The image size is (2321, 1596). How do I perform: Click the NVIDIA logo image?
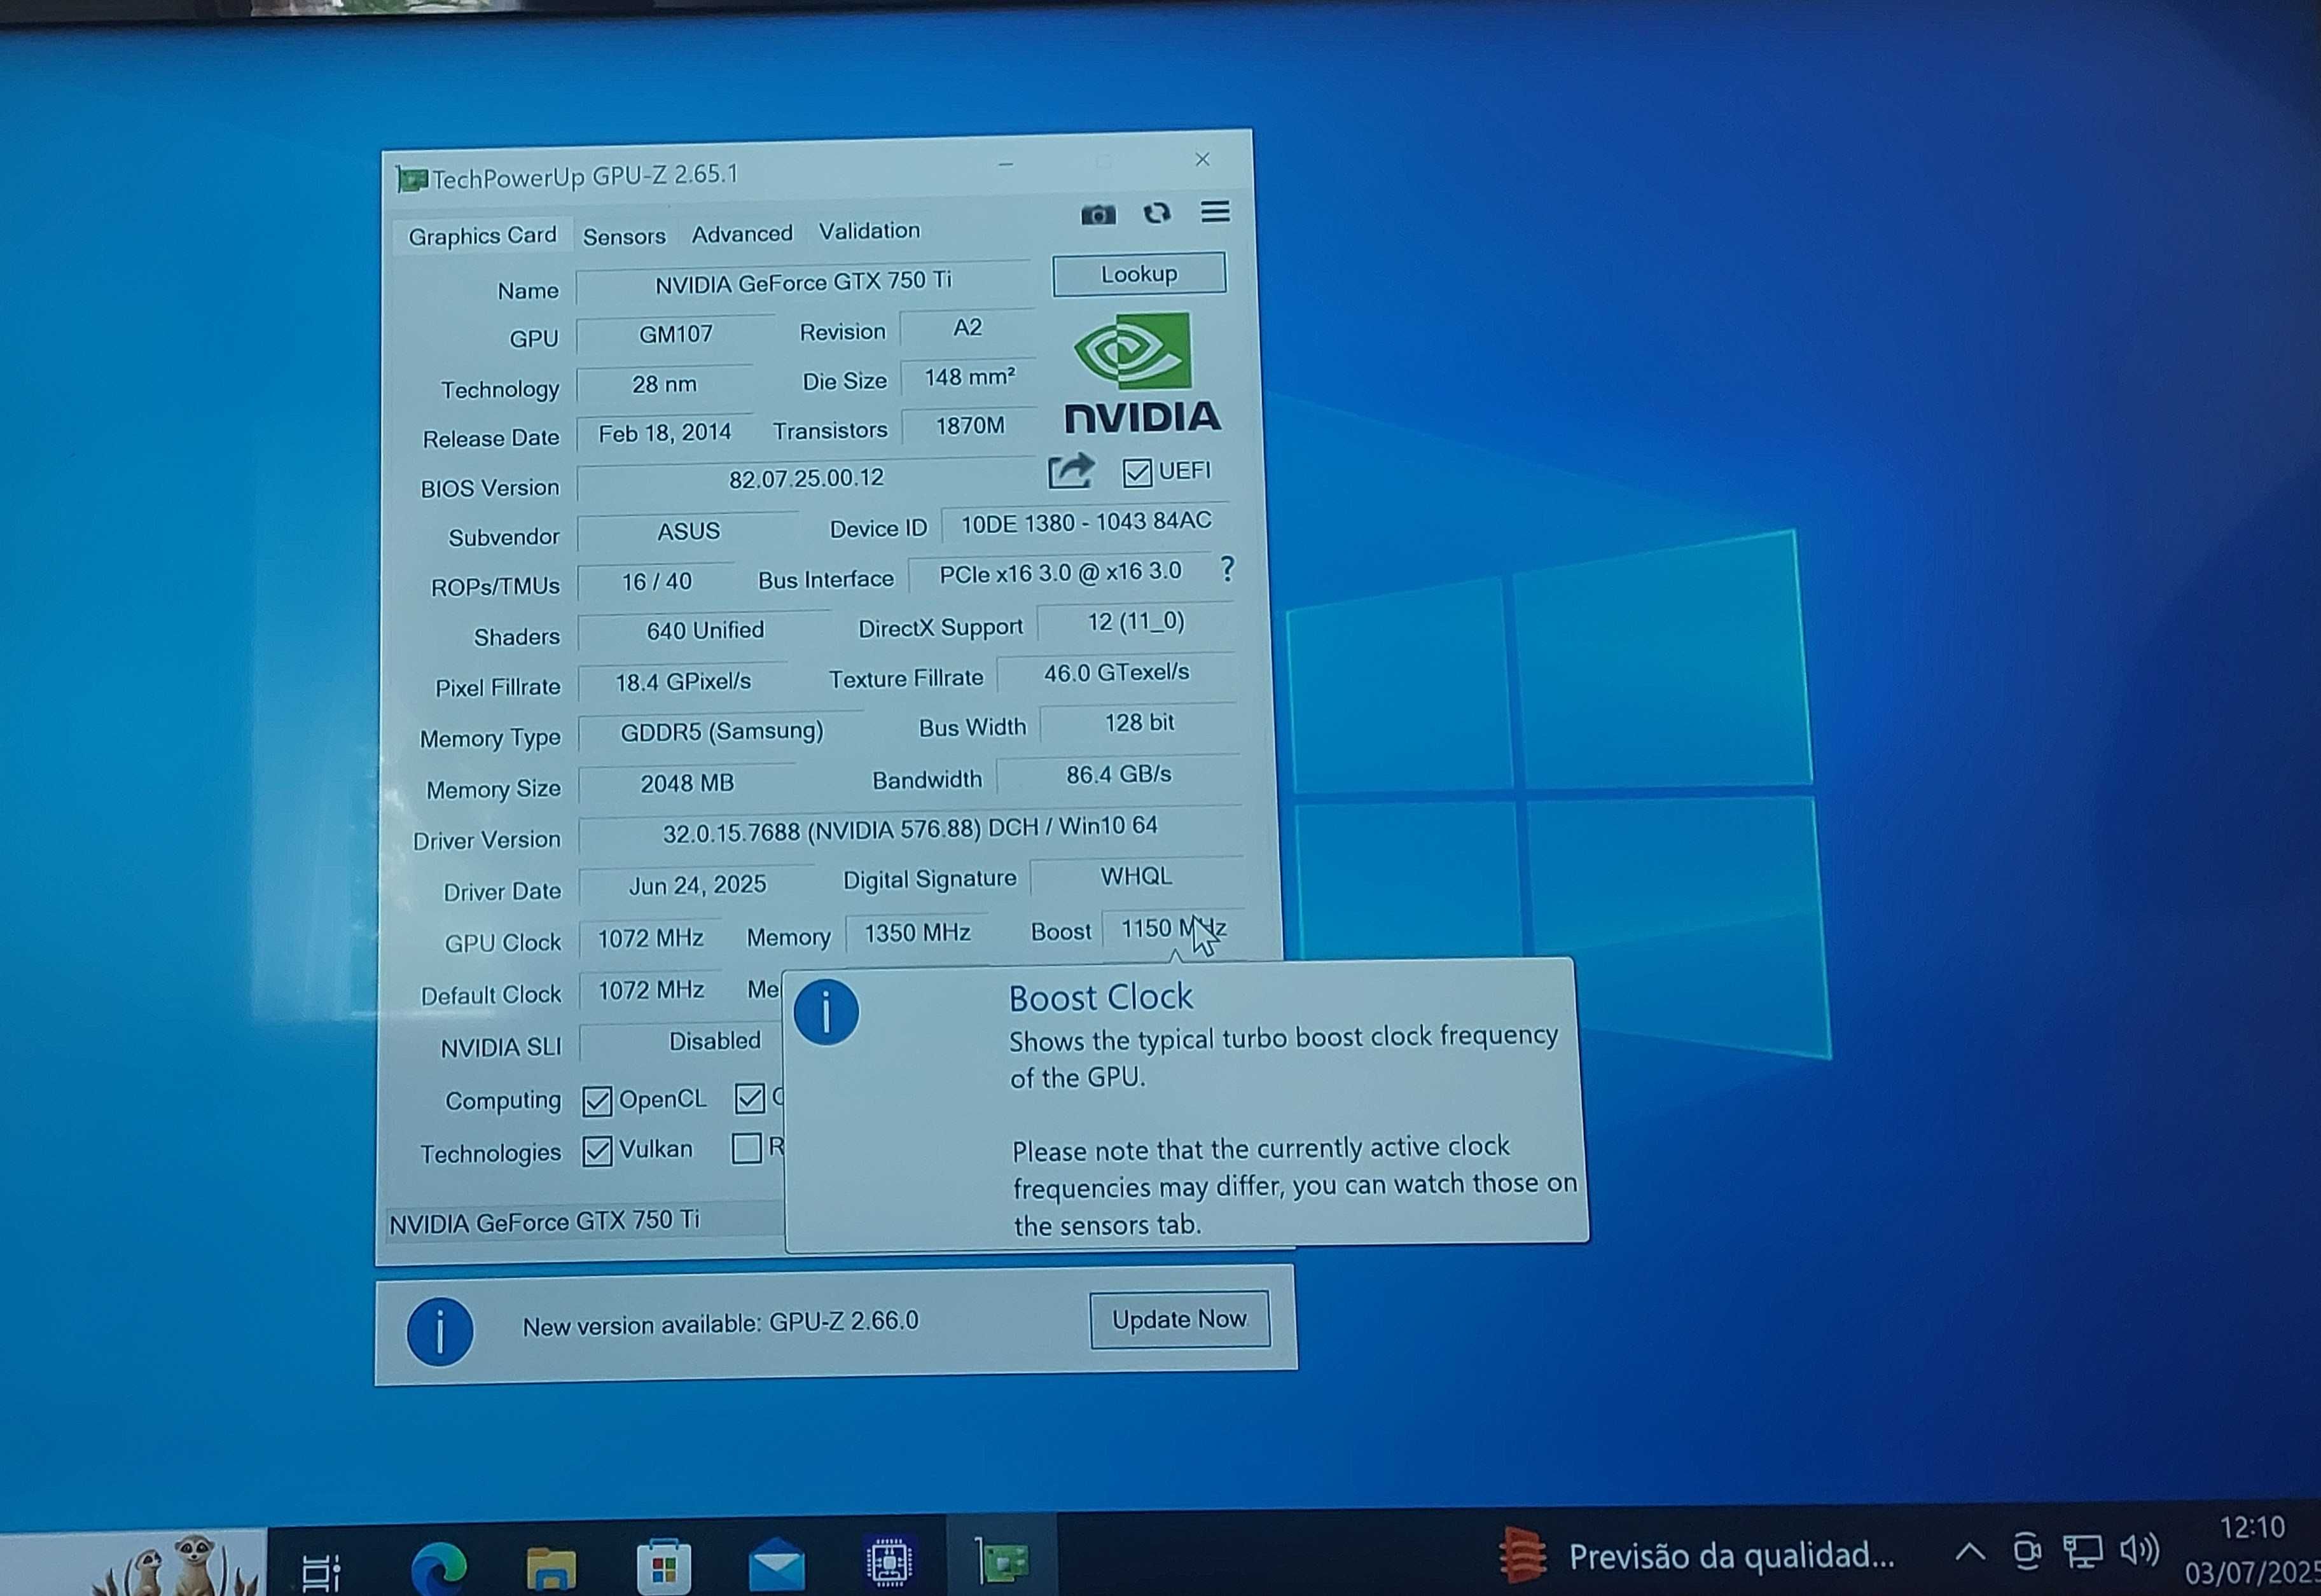click(x=1143, y=374)
